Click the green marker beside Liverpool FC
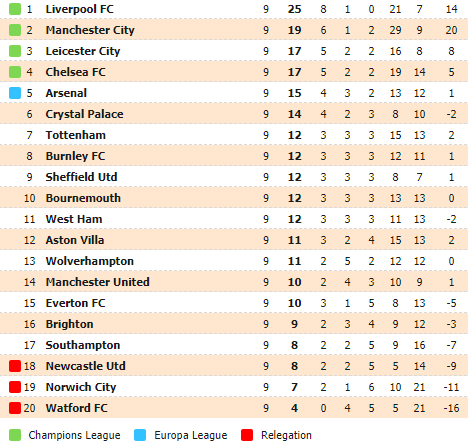The height and width of the screenshot is (445, 468). click(x=15, y=9)
